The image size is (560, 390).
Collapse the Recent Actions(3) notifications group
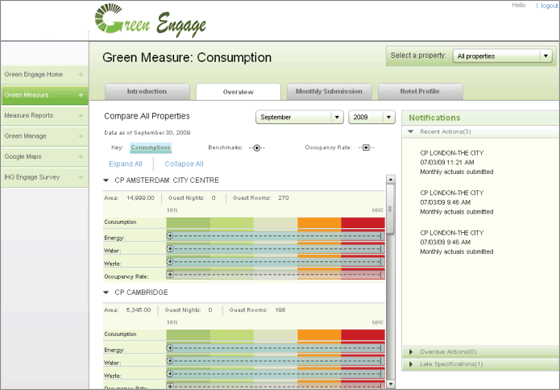tap(411, 132)
